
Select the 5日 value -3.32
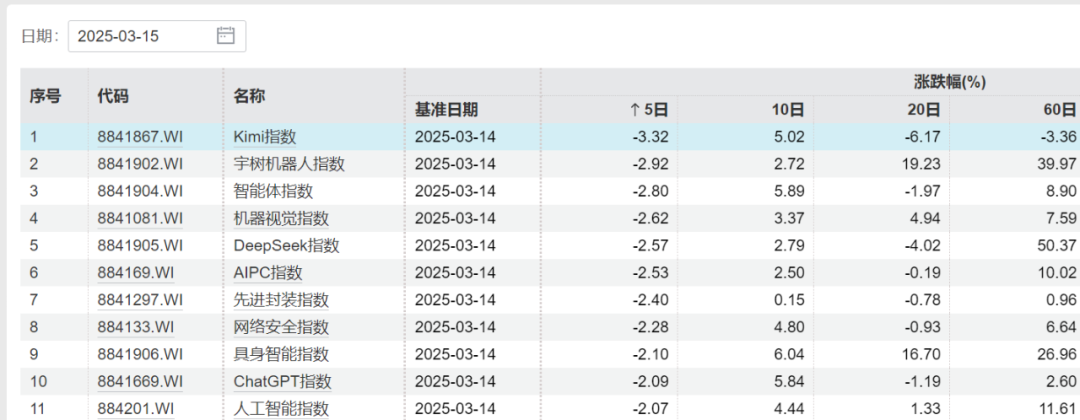coord(651,137)
